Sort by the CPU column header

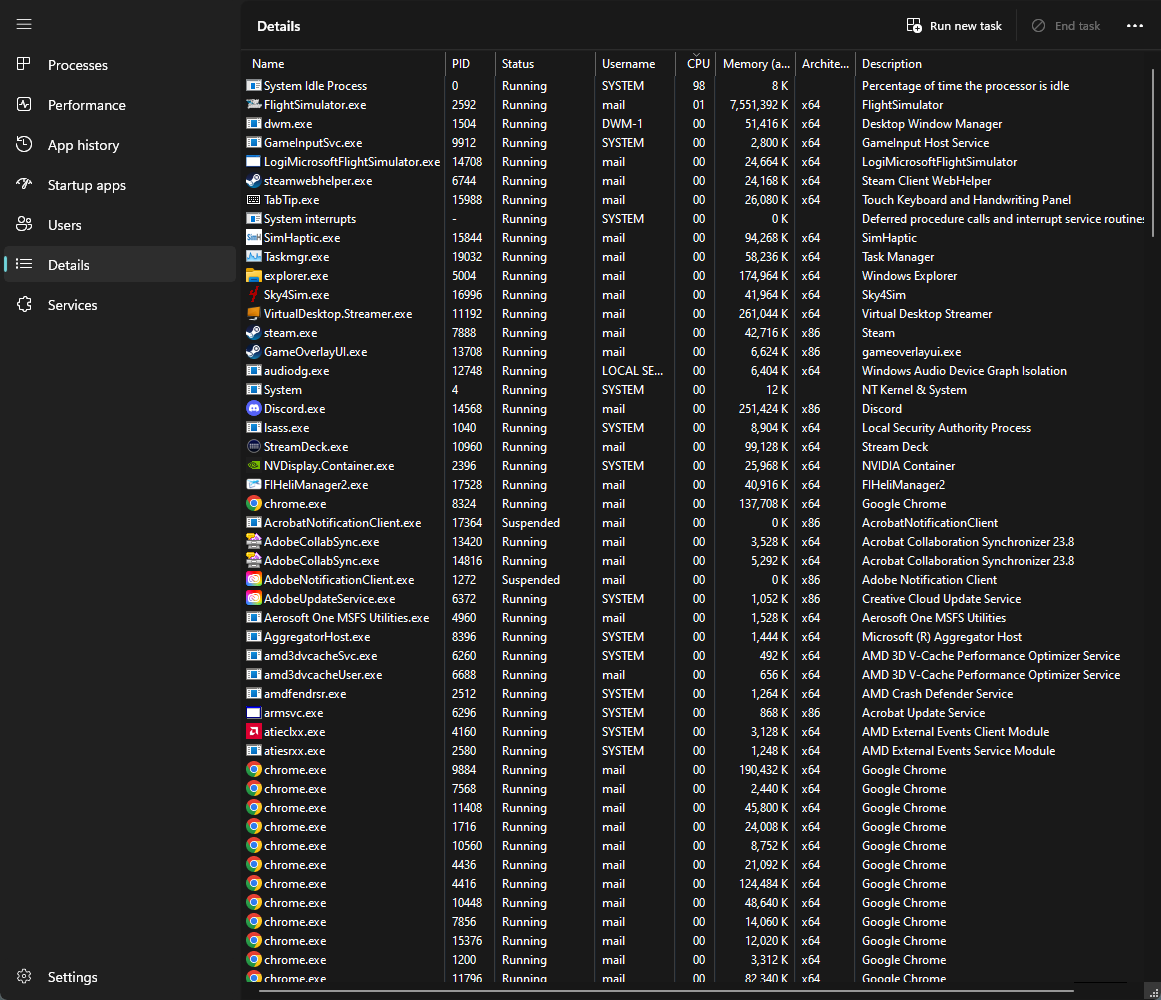(696, 64)
